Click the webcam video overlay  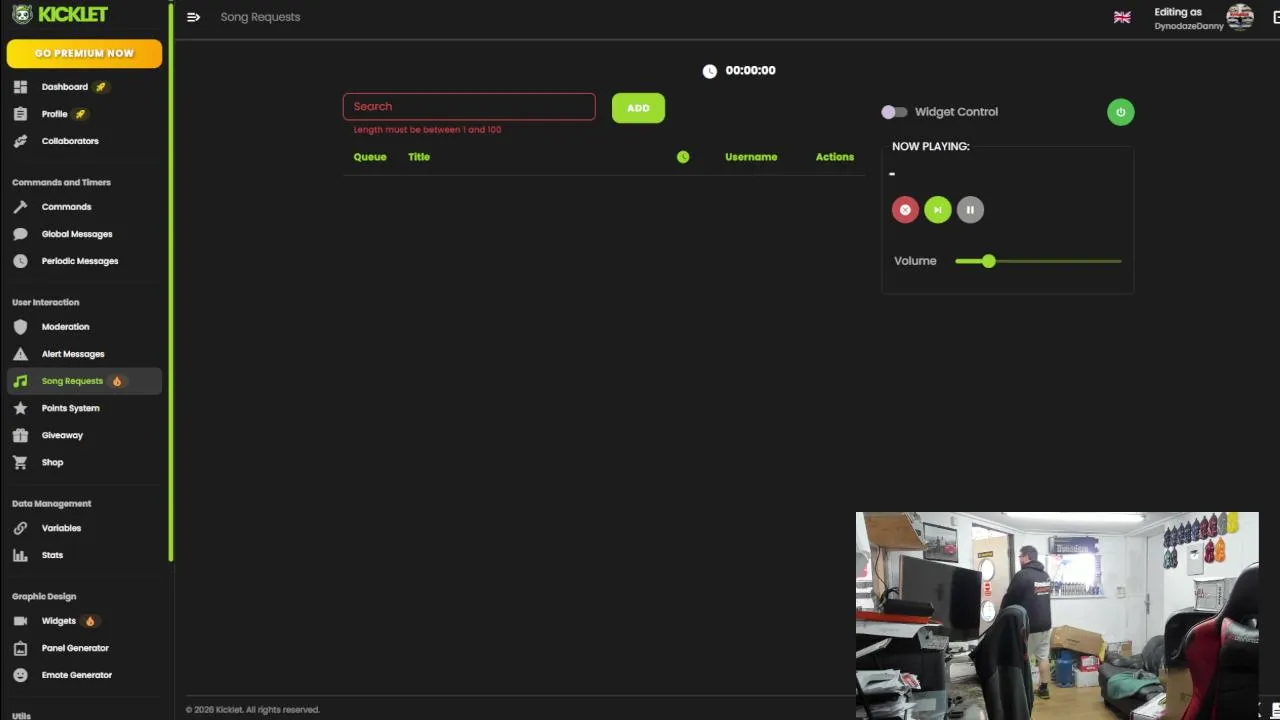(1057, 616)
